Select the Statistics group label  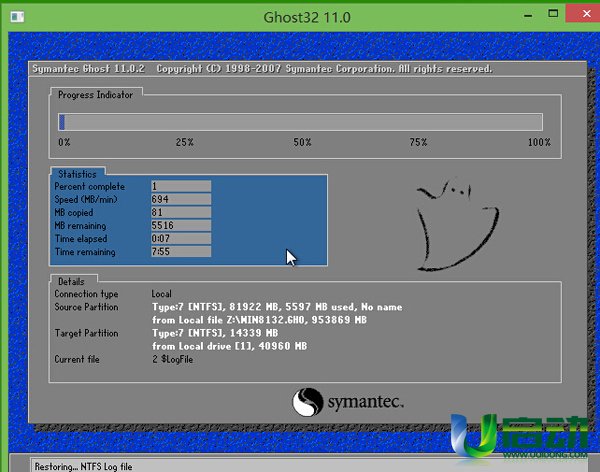click(x=77, y=174)
